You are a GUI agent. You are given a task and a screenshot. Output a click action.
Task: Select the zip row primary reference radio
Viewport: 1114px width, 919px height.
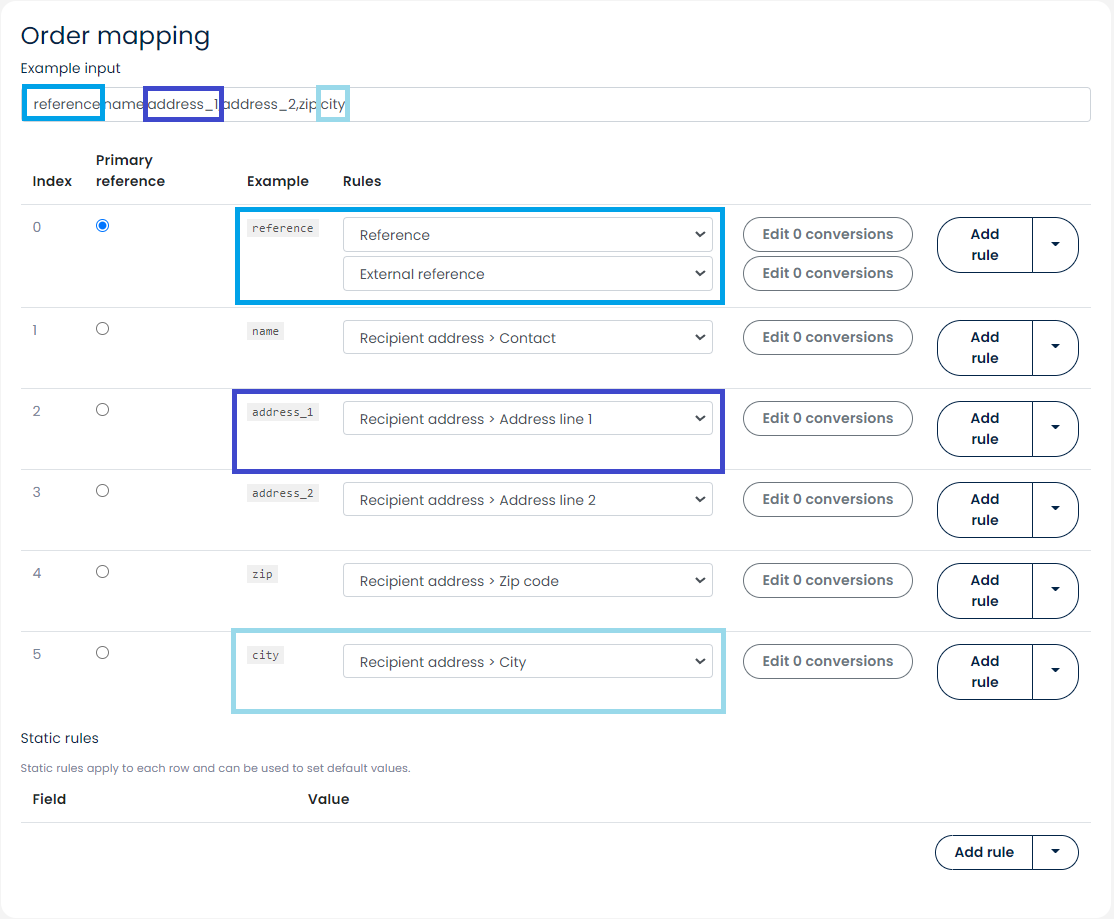[x=102, y=572]
